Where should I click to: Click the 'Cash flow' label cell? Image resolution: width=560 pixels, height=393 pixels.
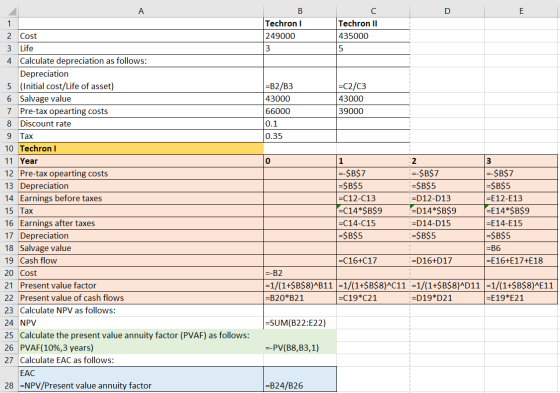click(x=141, y=260)
